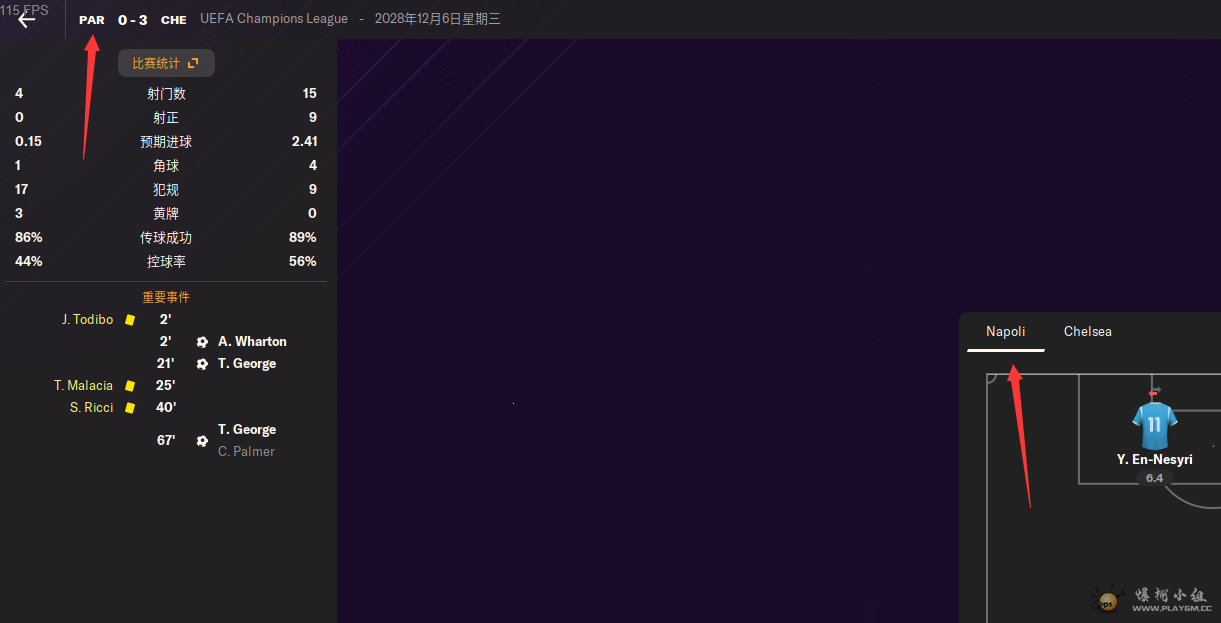Click the 86% pass success value

[x=28, y=238]
